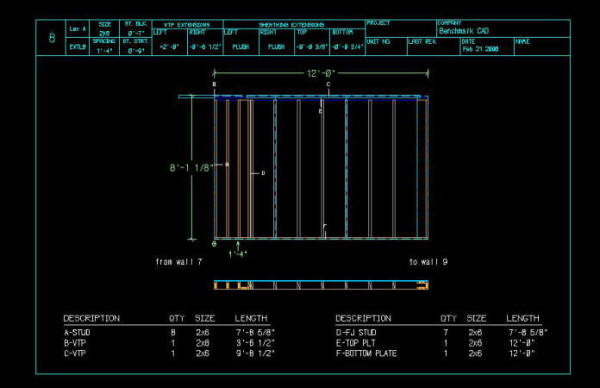Select the plan-view strip below the elevation

click(x=321, y=285)
